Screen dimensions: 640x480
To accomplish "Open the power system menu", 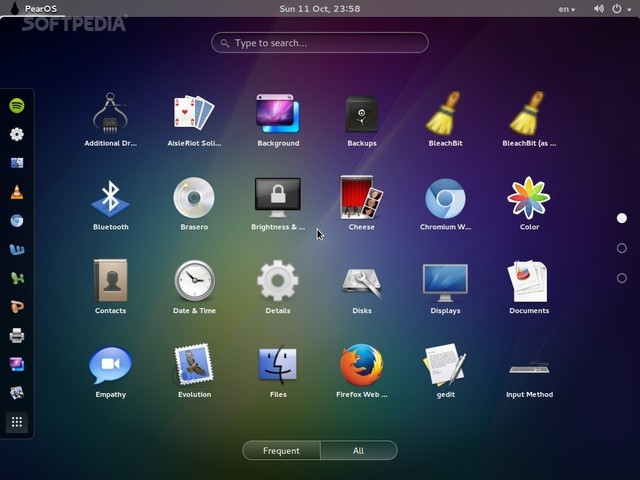I will [x=621, y=9].
